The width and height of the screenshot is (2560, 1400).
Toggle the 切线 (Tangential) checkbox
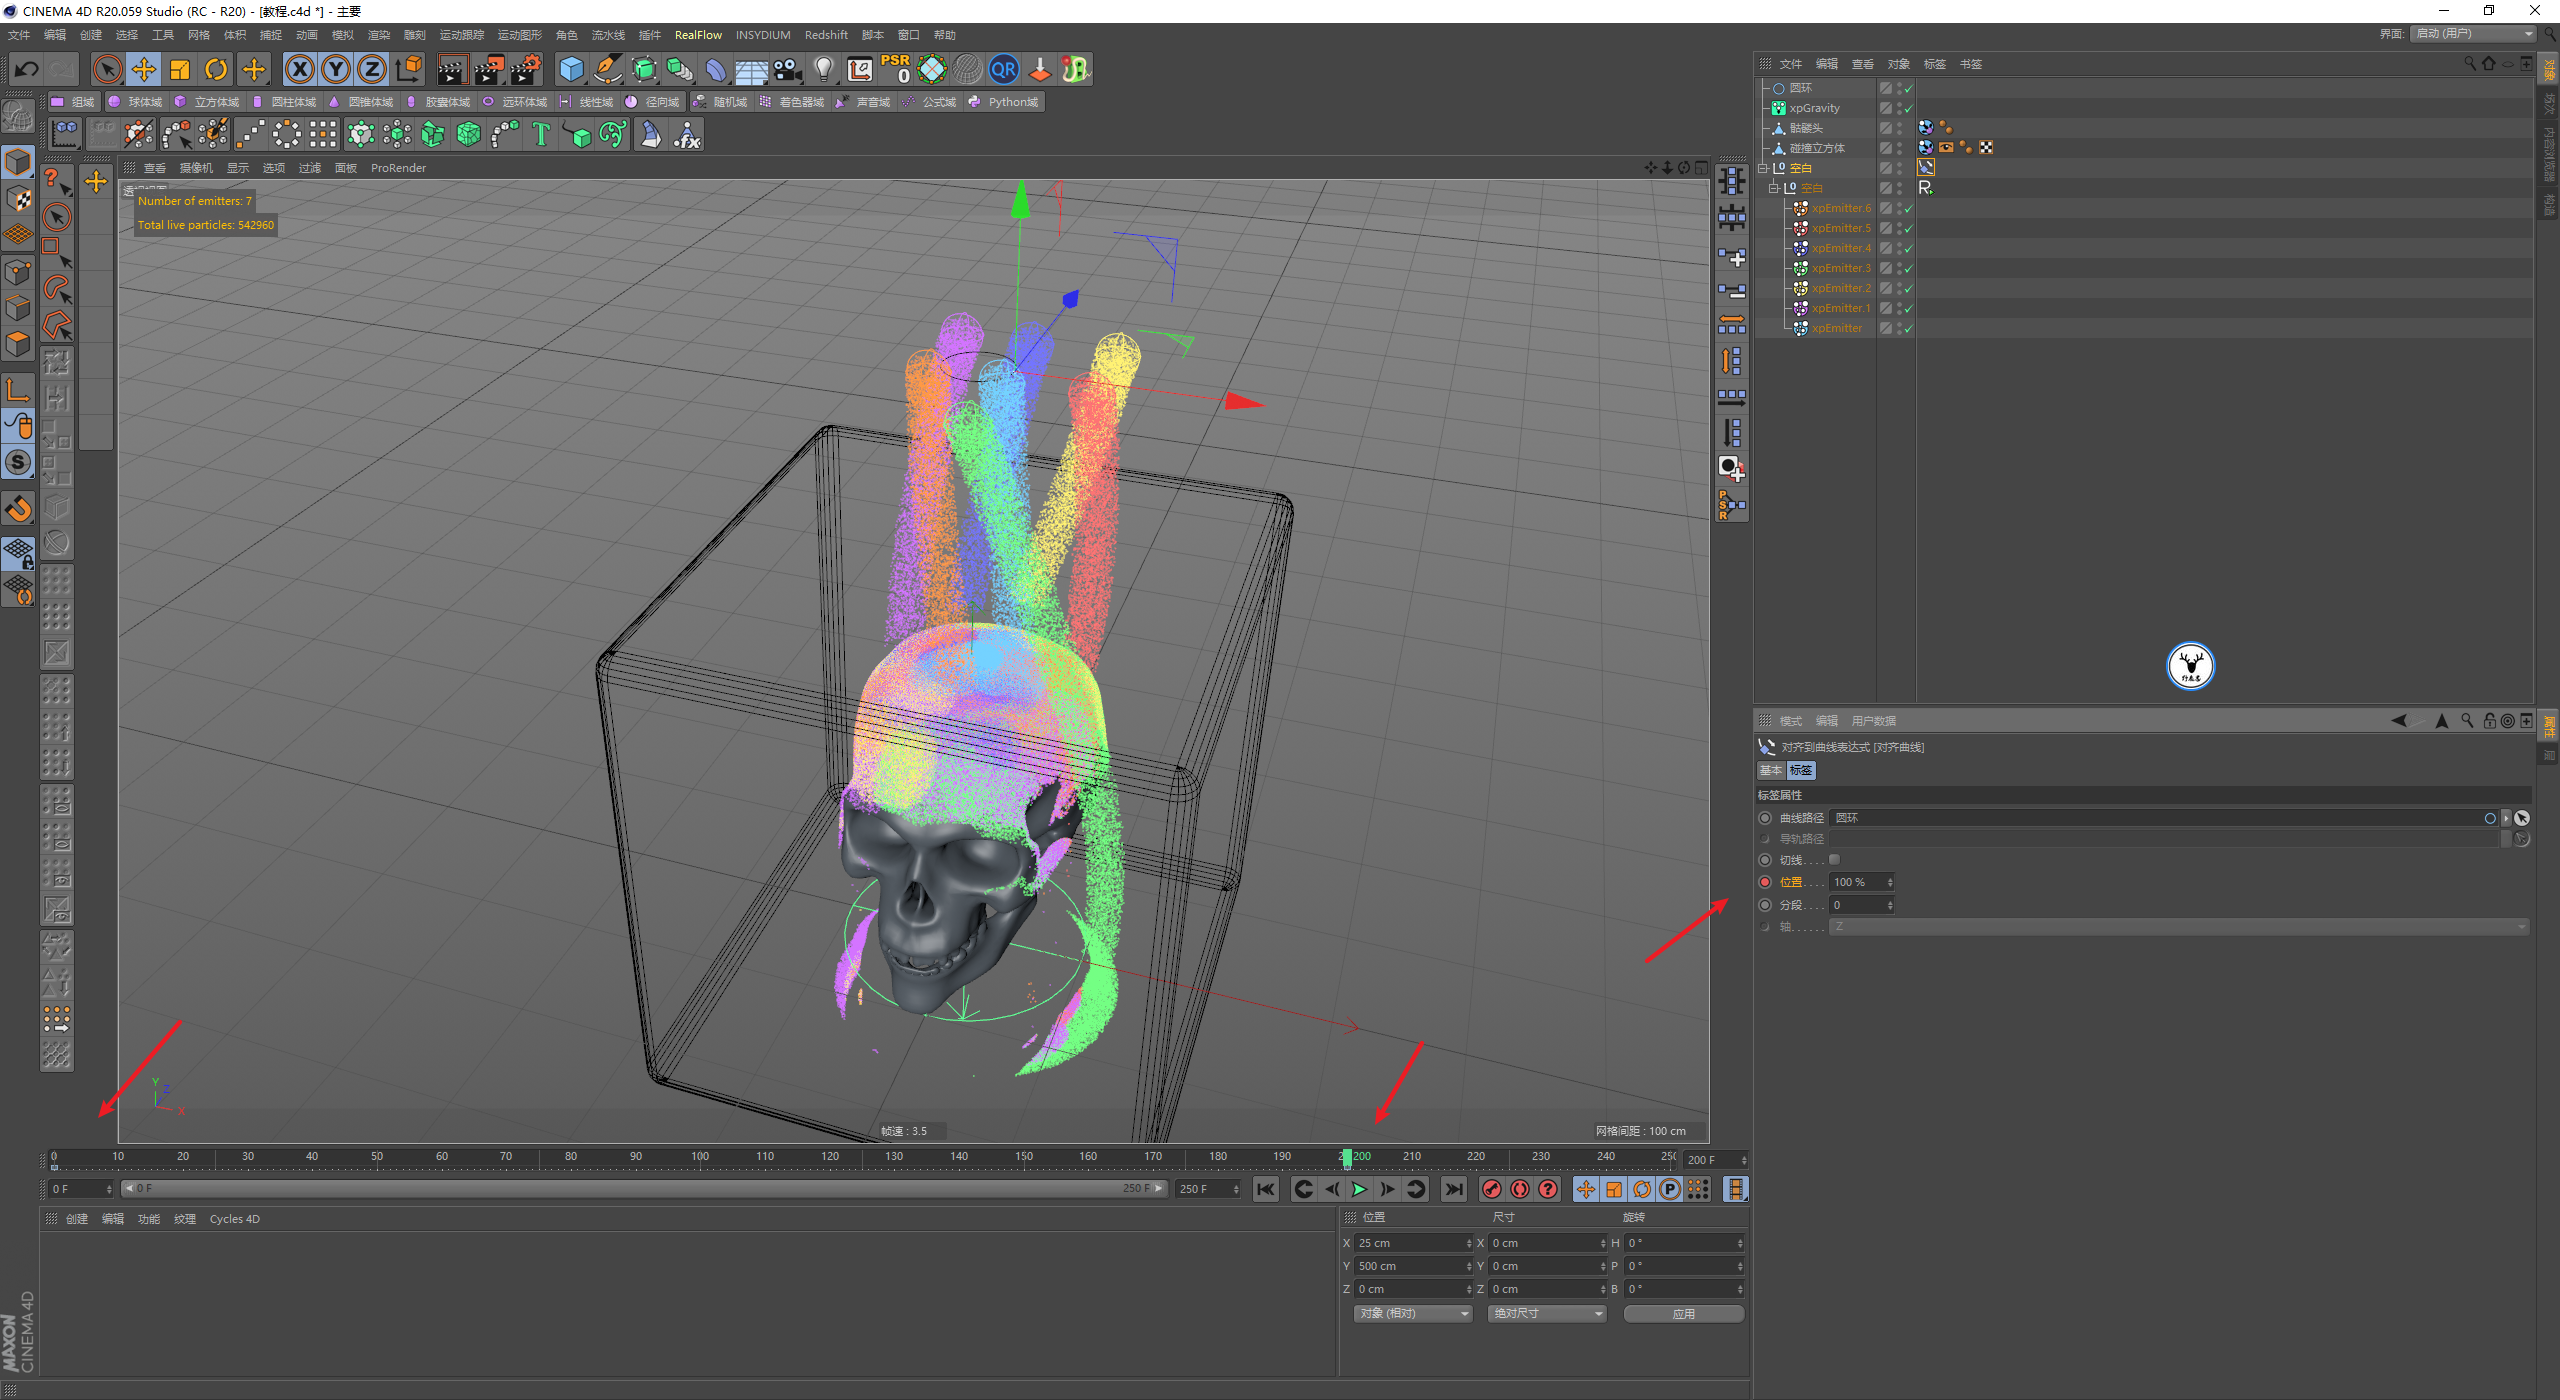1834,860
